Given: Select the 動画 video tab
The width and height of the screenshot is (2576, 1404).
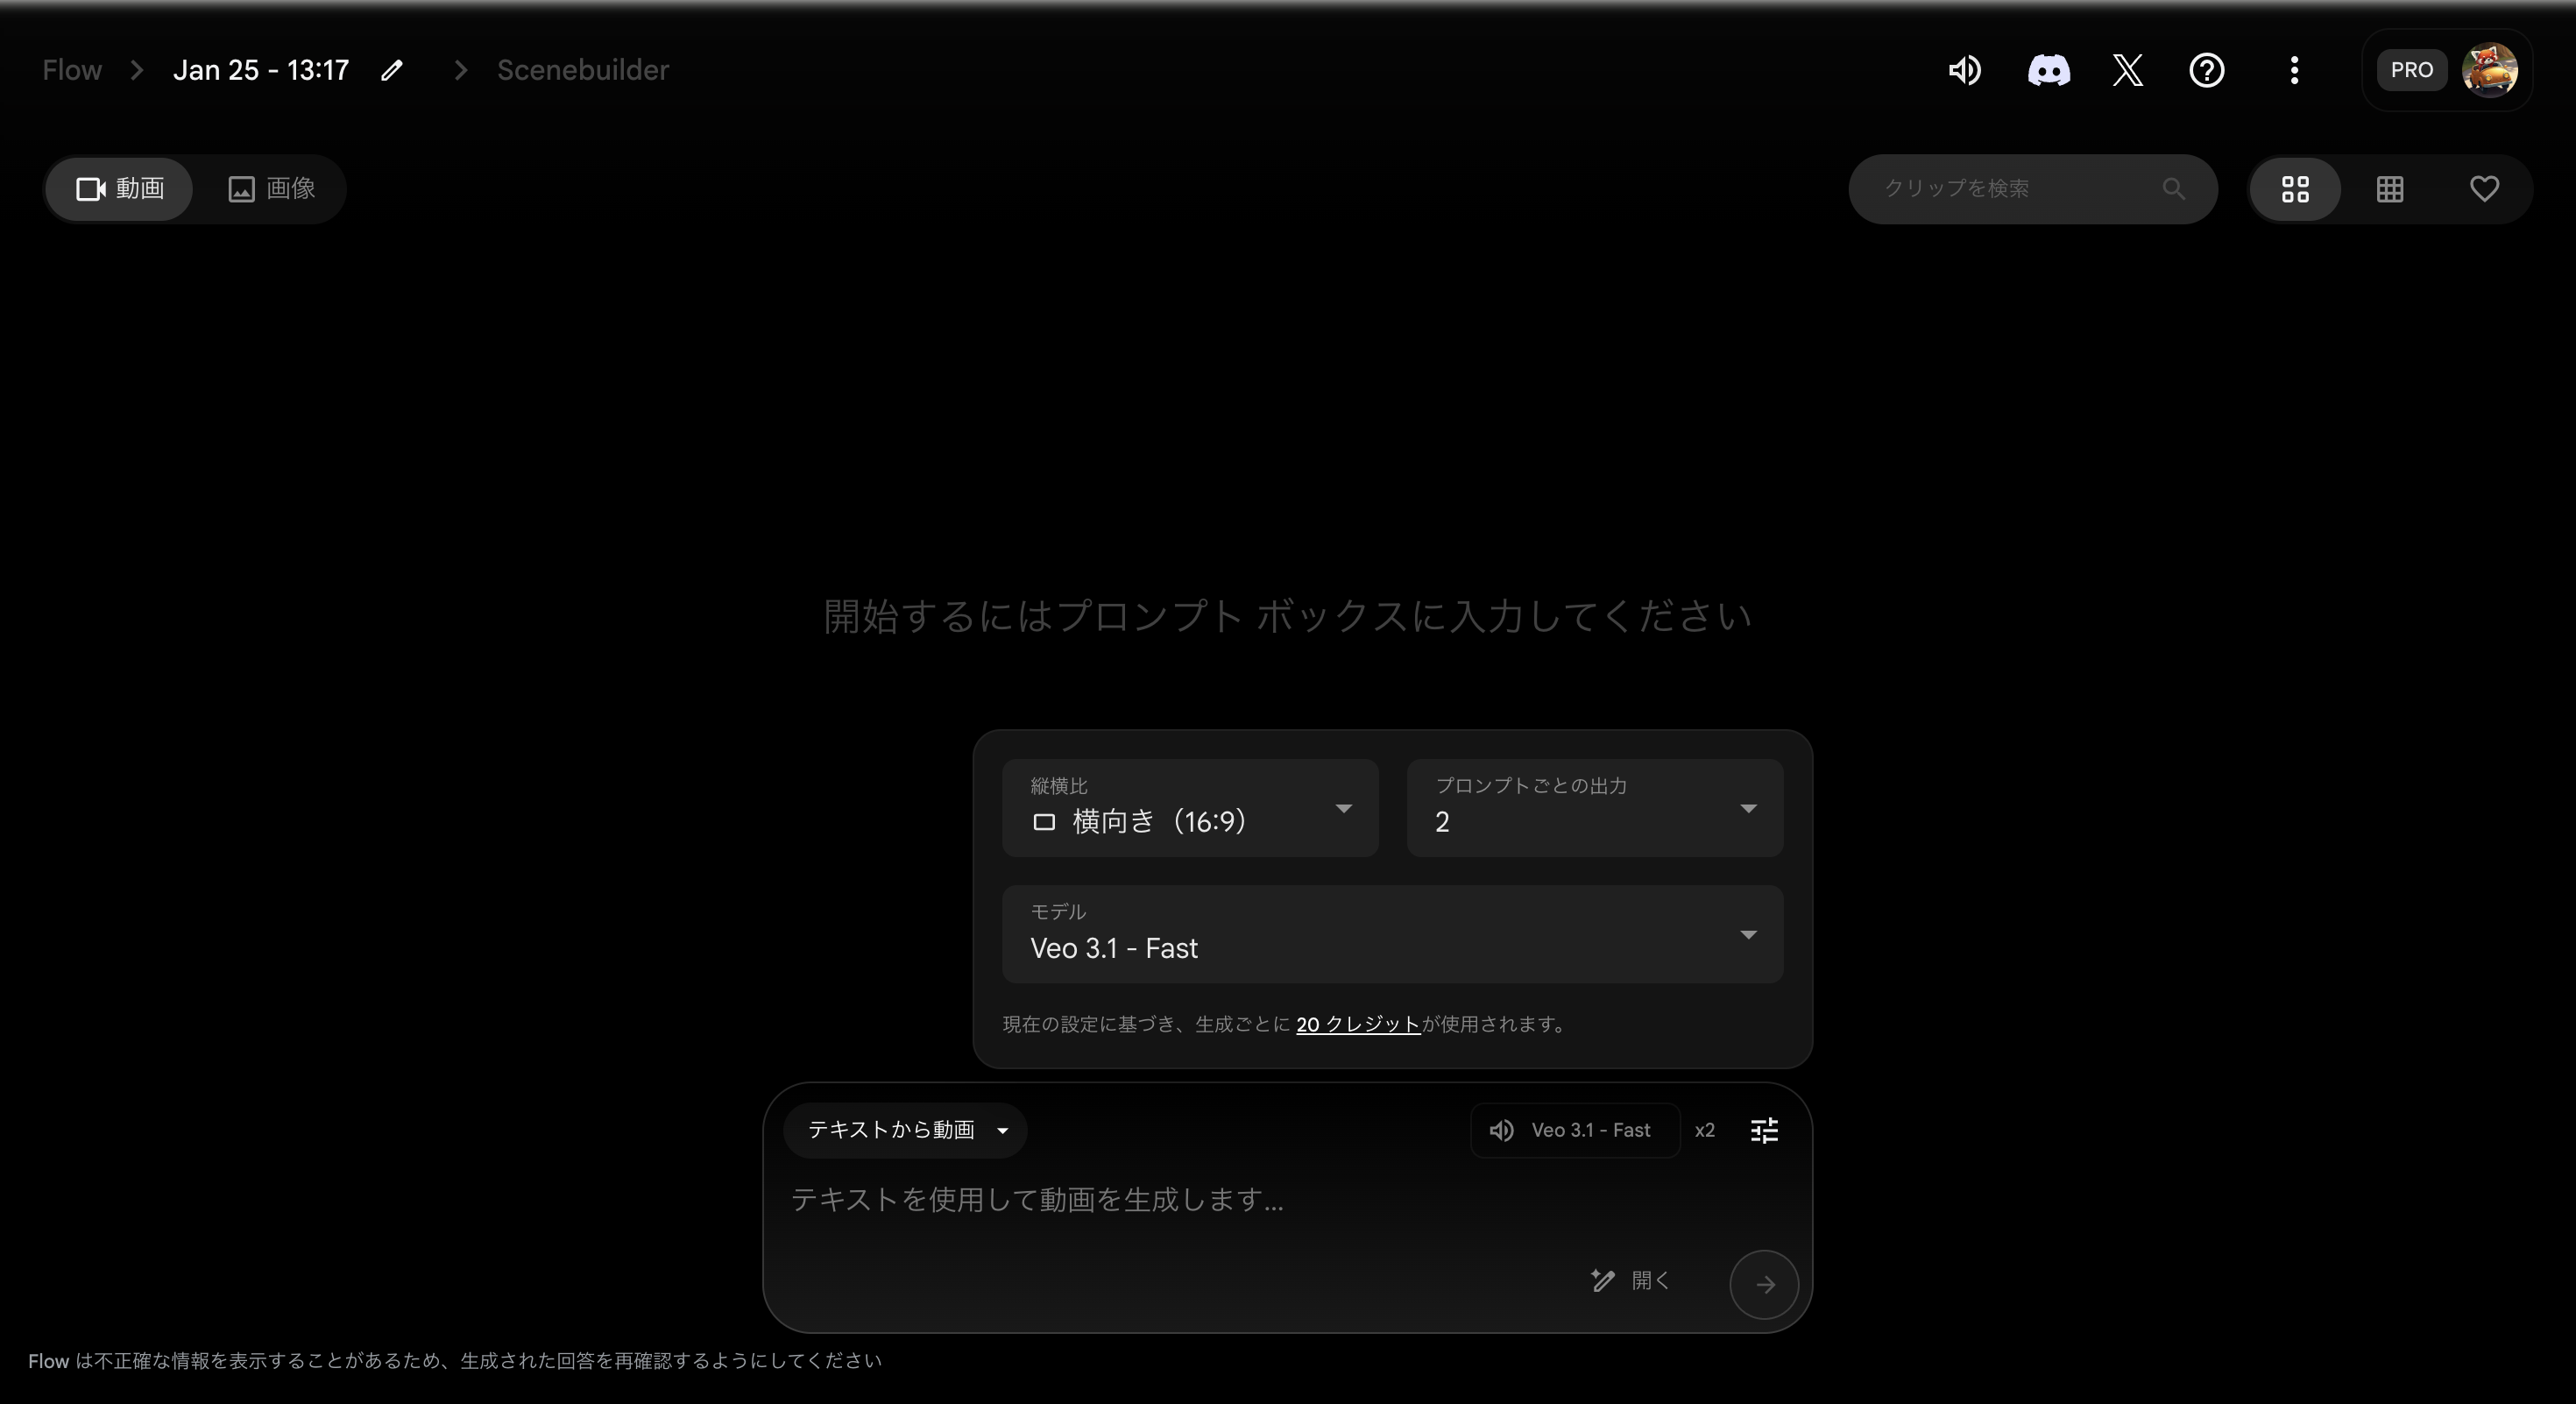Looking at the screenshot, I should (x=120, y=189).
